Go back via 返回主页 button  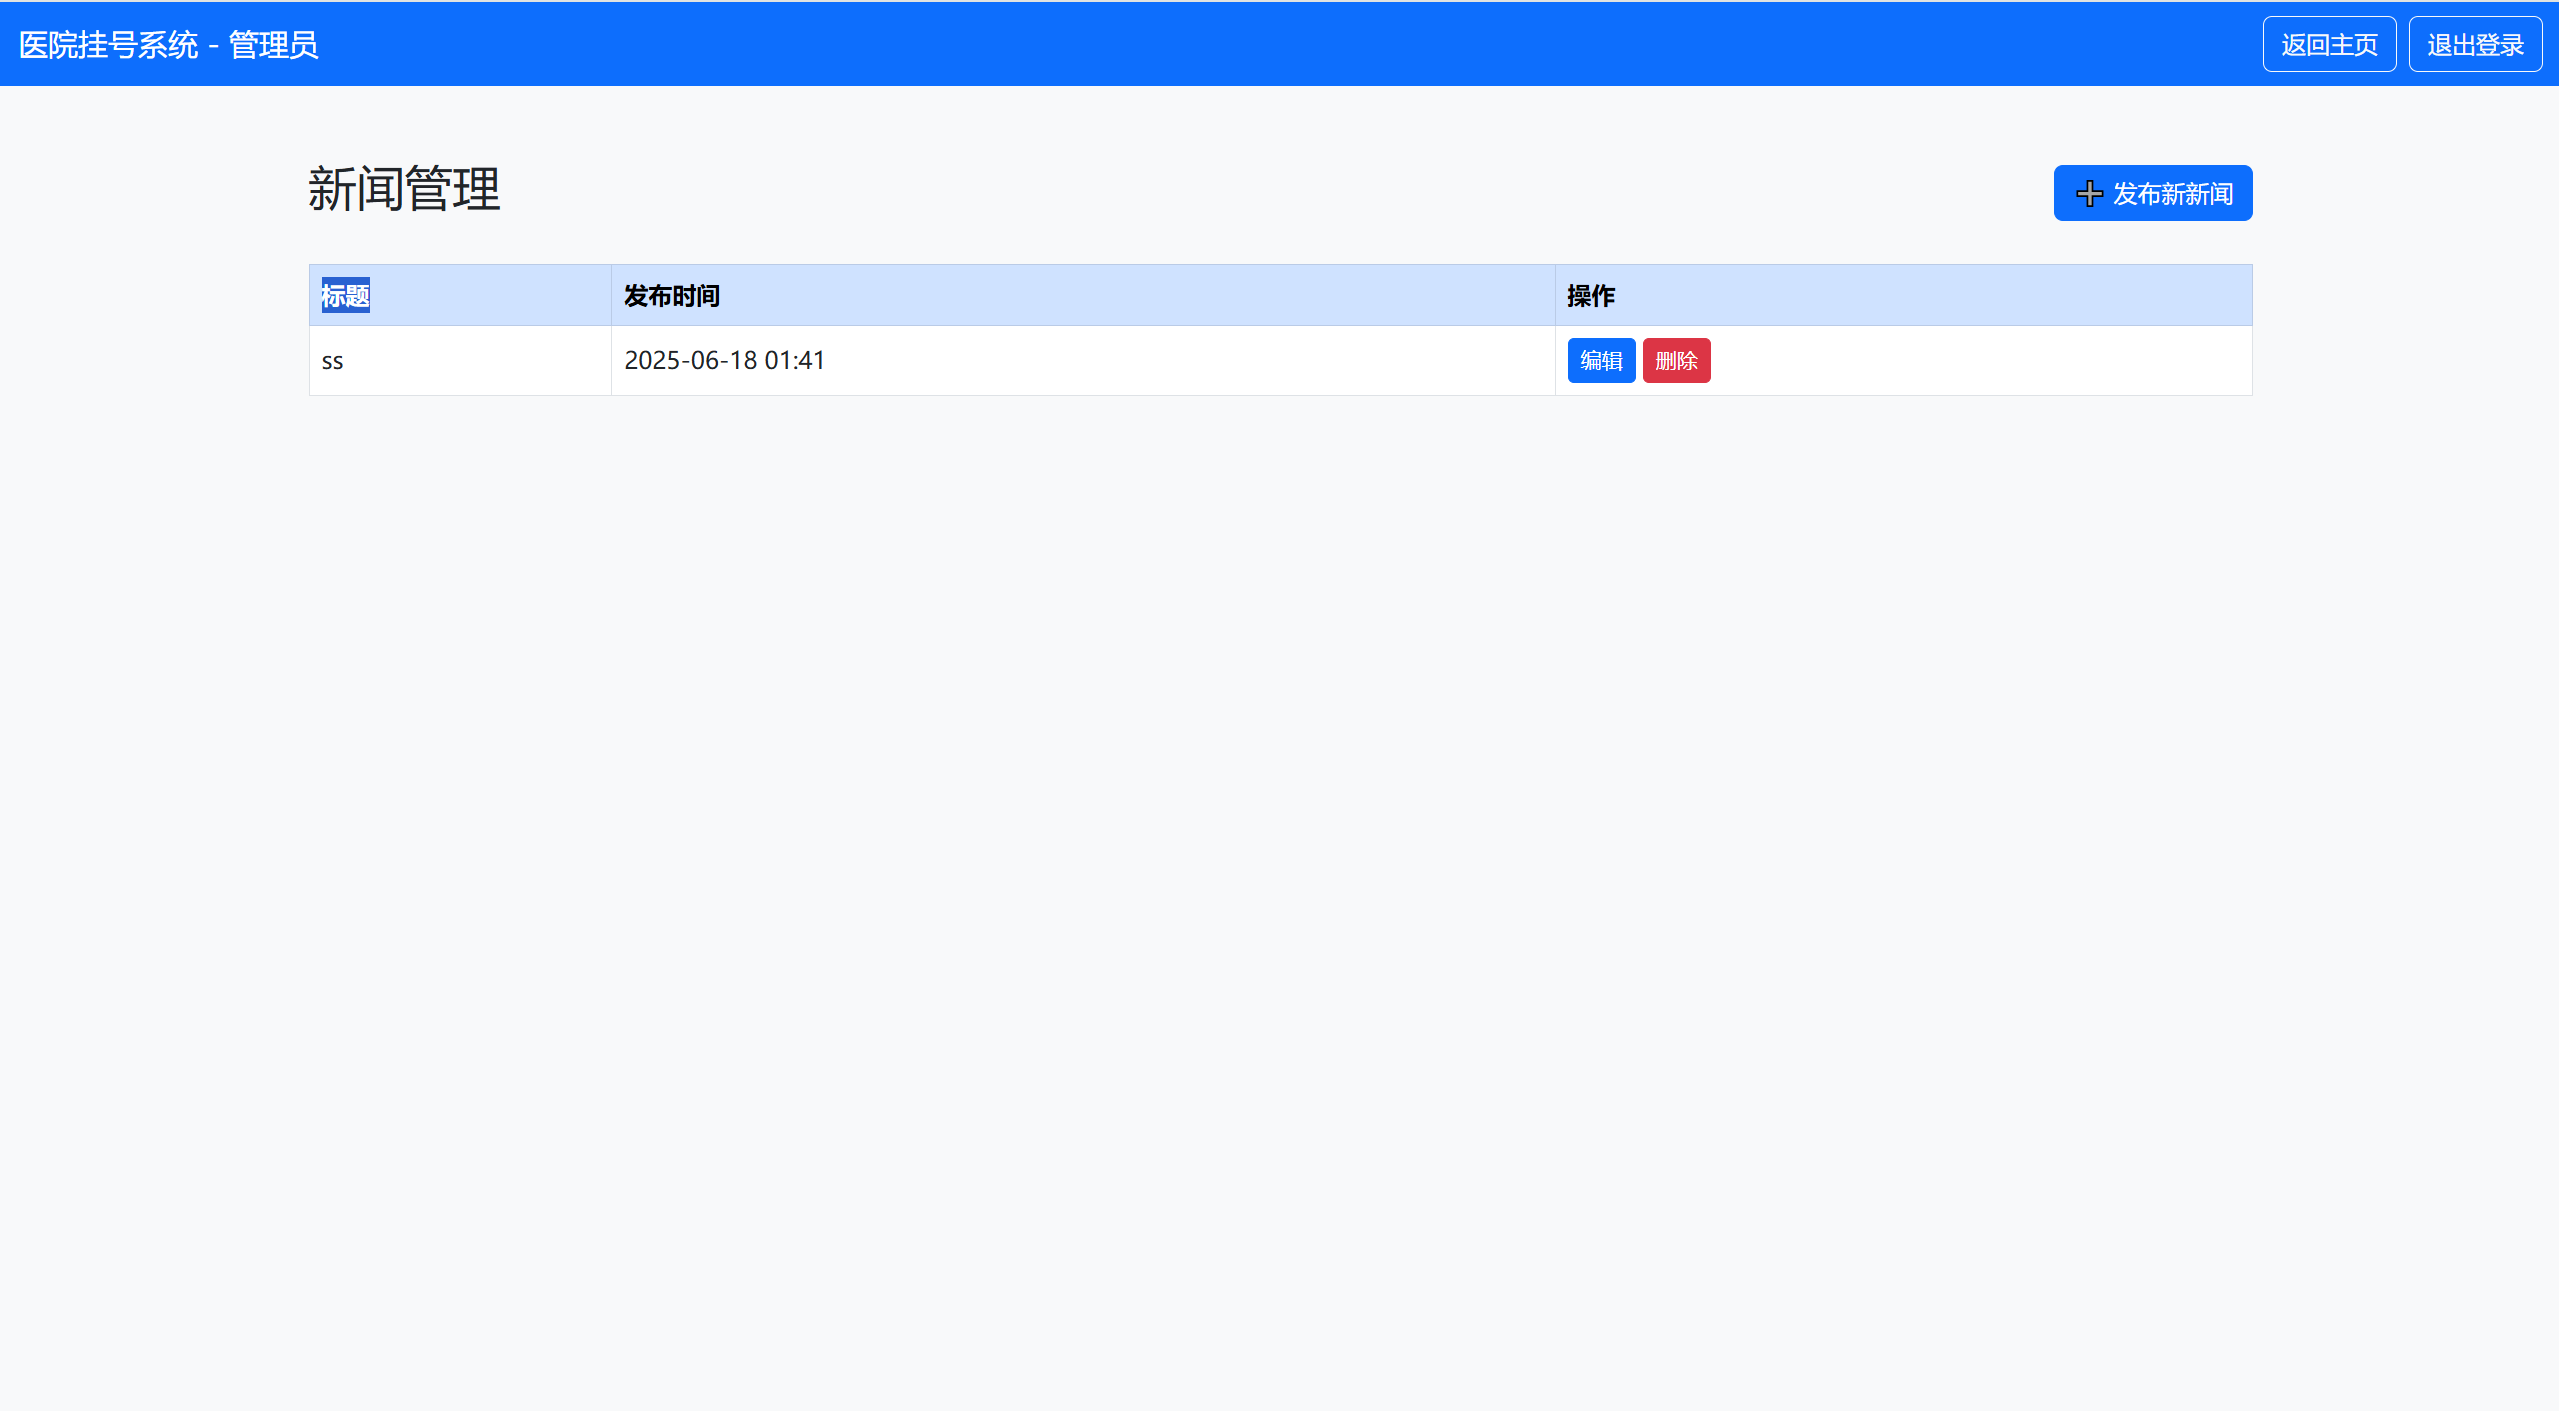(2328, 45)
